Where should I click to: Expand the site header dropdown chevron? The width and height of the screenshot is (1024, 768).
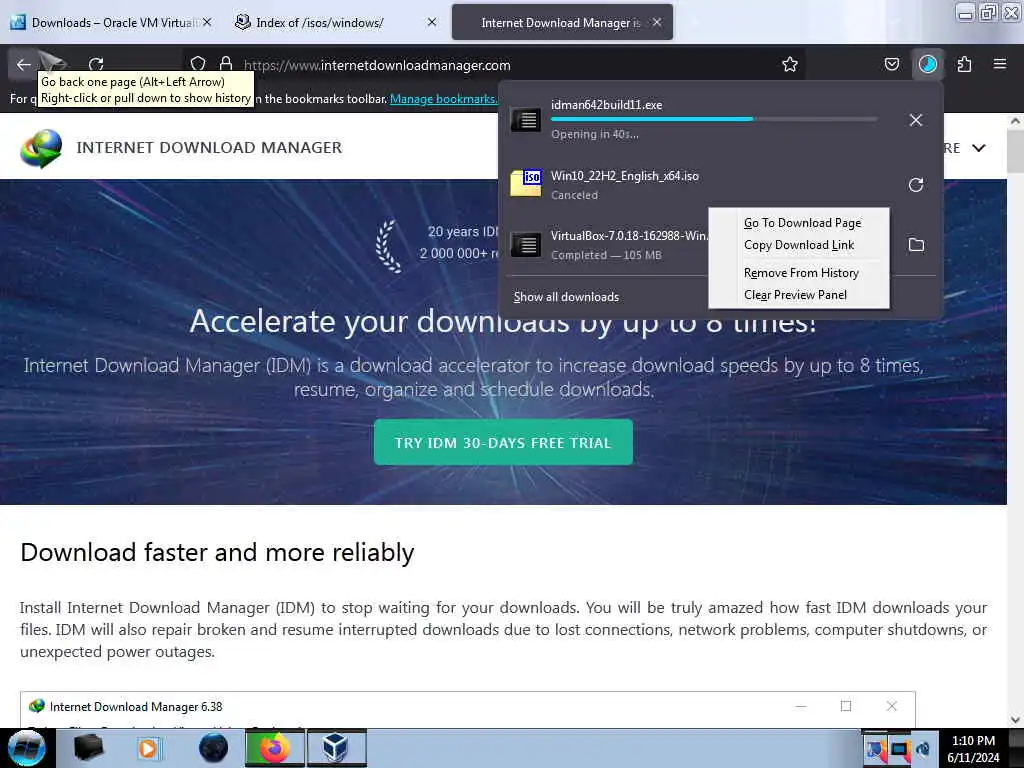(978, 148)
